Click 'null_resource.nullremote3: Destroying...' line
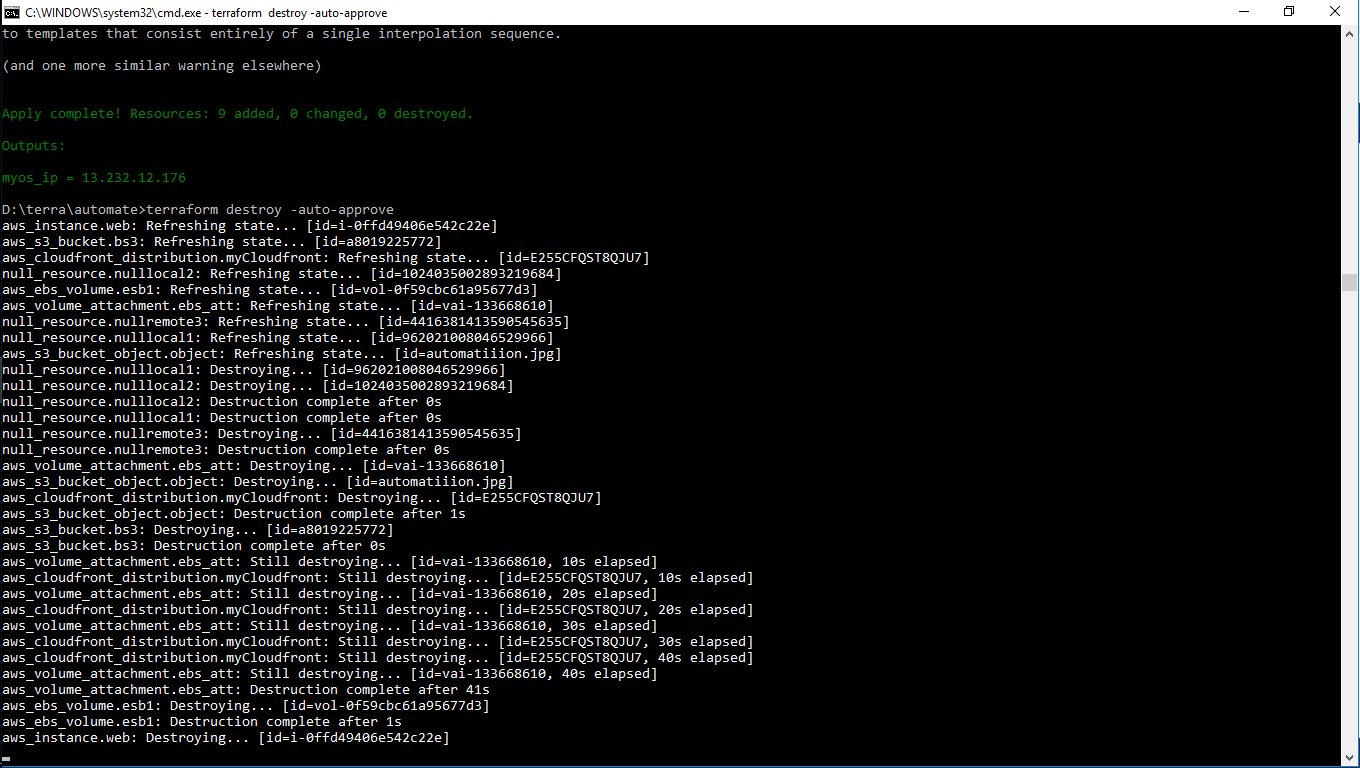The width and height of the screenshot is (1360, 768). (x=262, y=434)
